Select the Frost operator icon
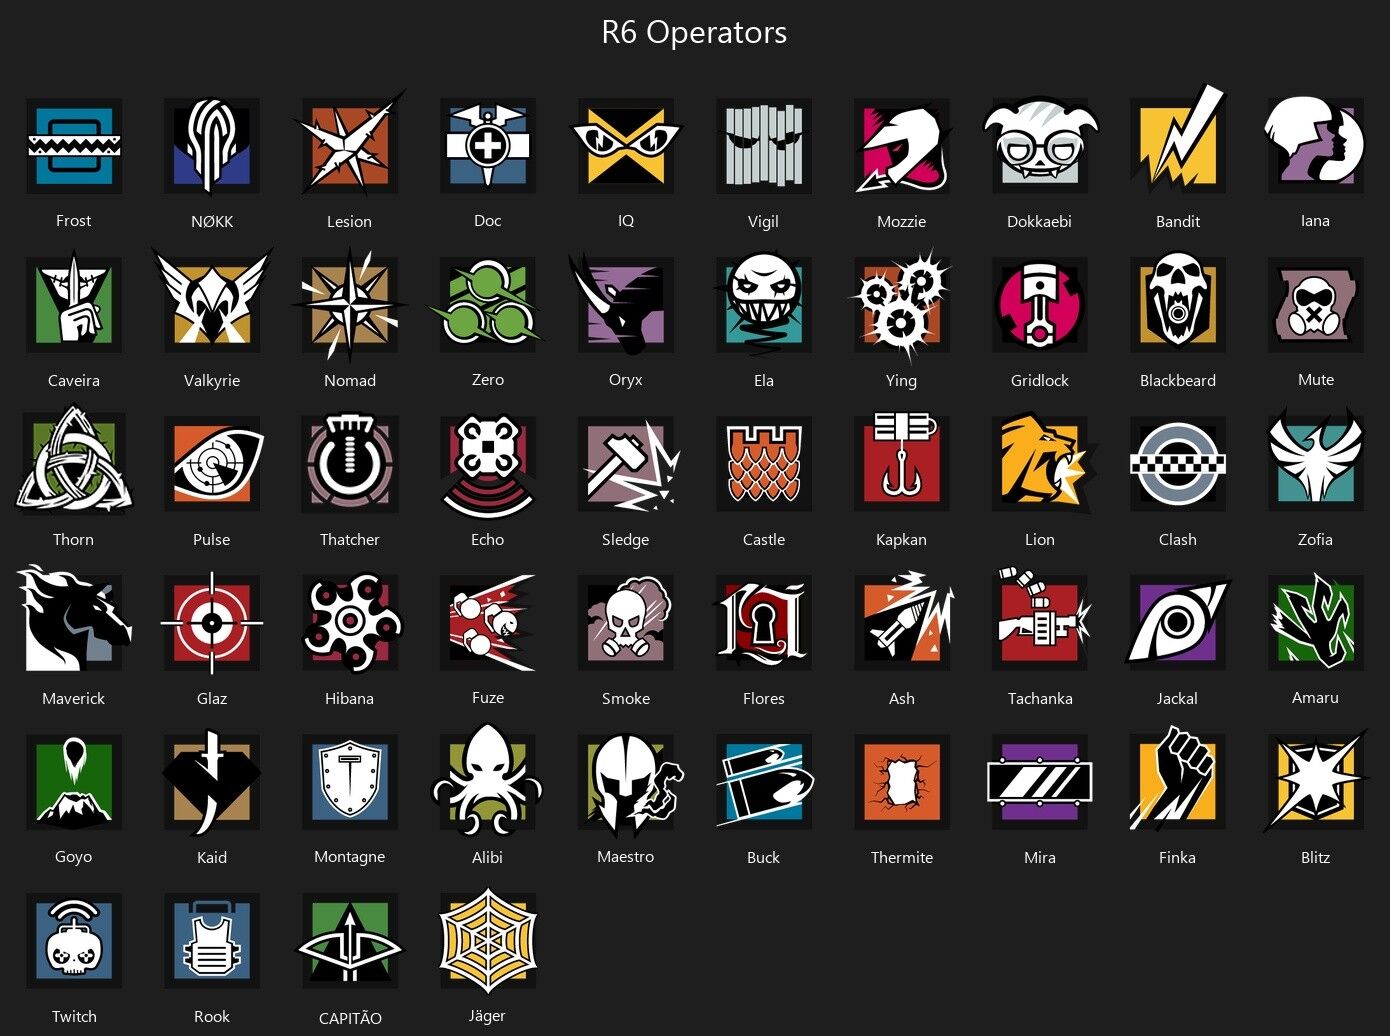The width and height of the screenshot is (1390, 1036). 74,146
